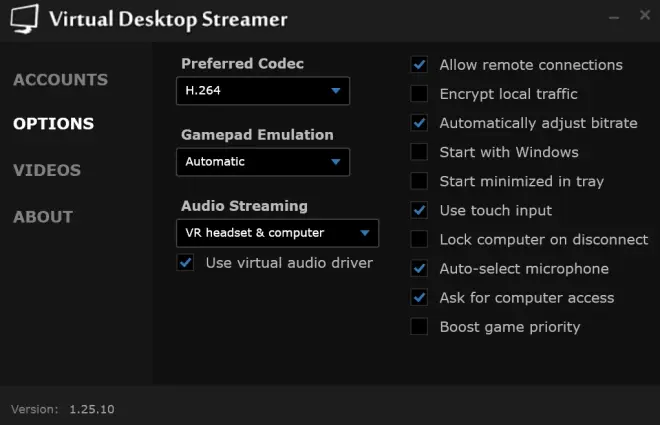Select the OPTIONS tab
660x425 pixels.
coord(53,123)
